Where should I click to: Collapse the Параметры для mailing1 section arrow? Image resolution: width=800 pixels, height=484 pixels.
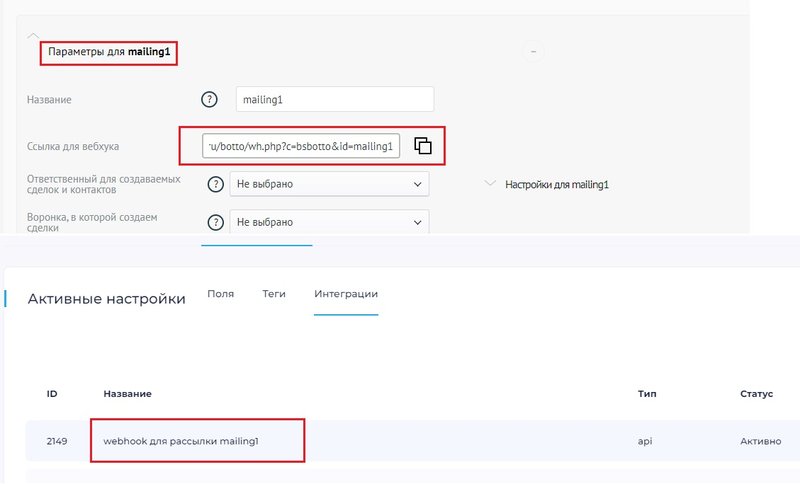34,34
